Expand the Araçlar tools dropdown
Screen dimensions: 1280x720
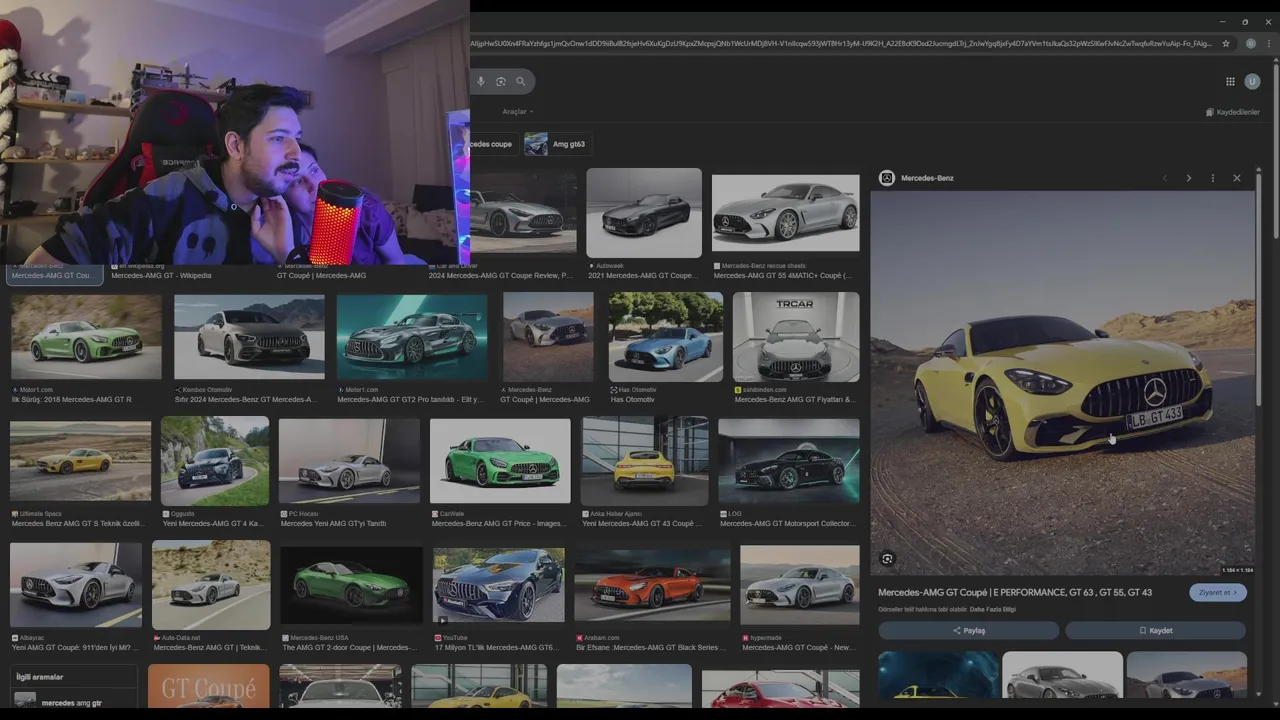pos(518,112)
